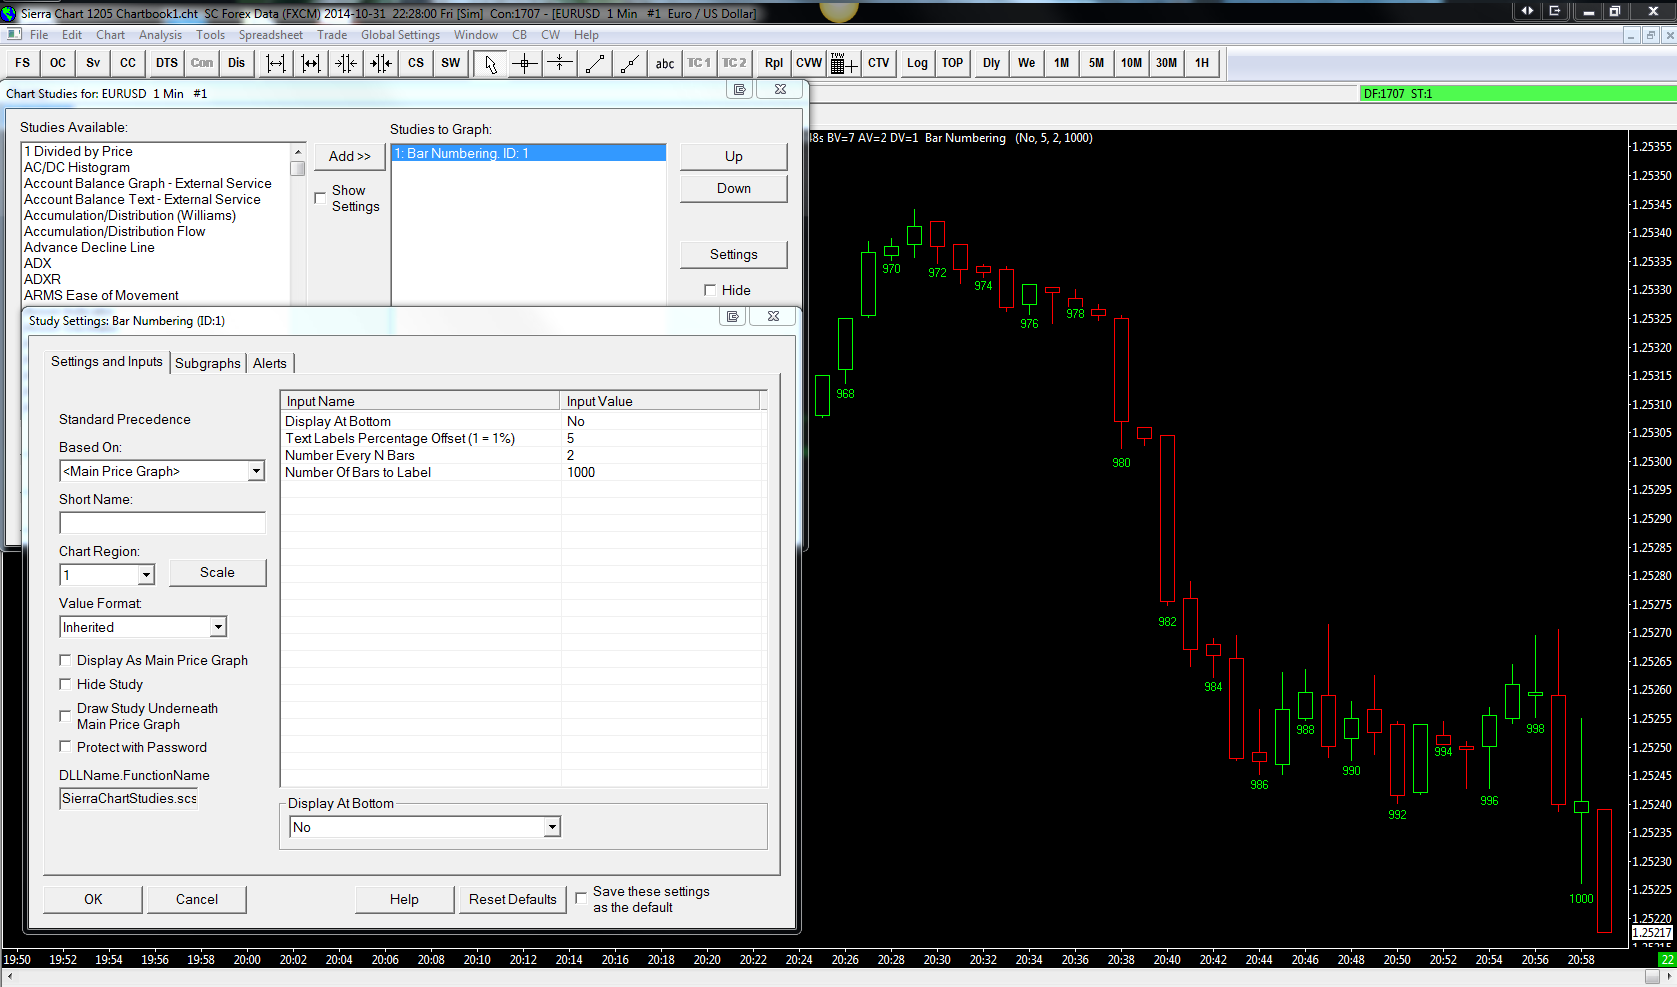Click Cancel in Study Settings
This screenshot has width=1677, height=987.
[197, 899]
